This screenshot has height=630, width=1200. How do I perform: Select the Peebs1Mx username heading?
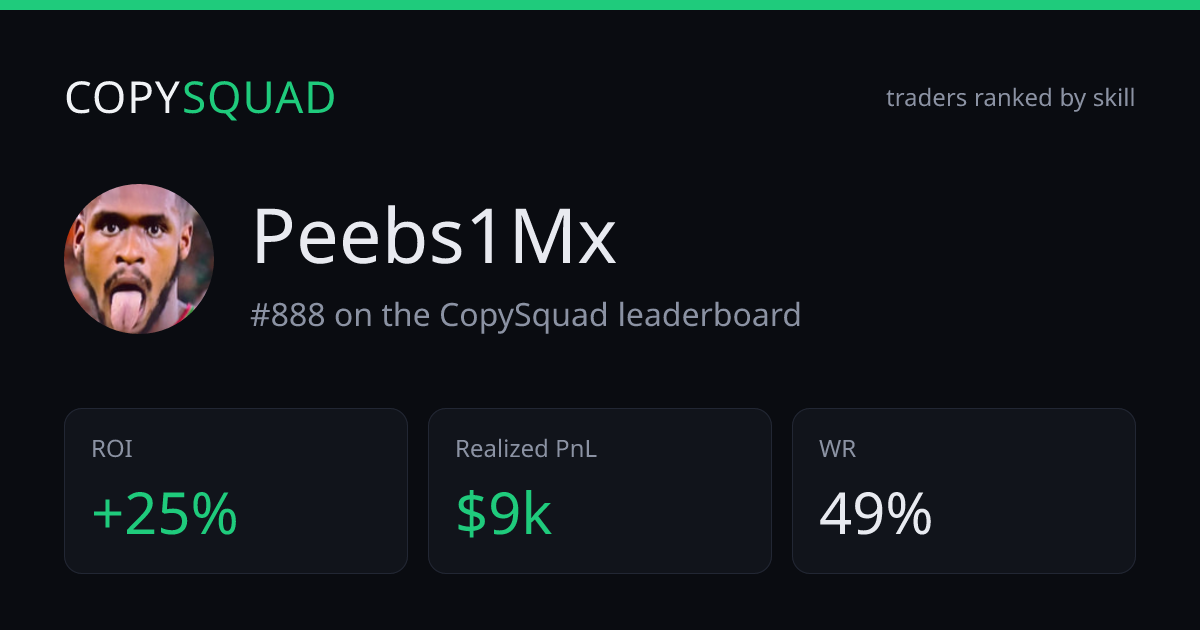[434, 237]
